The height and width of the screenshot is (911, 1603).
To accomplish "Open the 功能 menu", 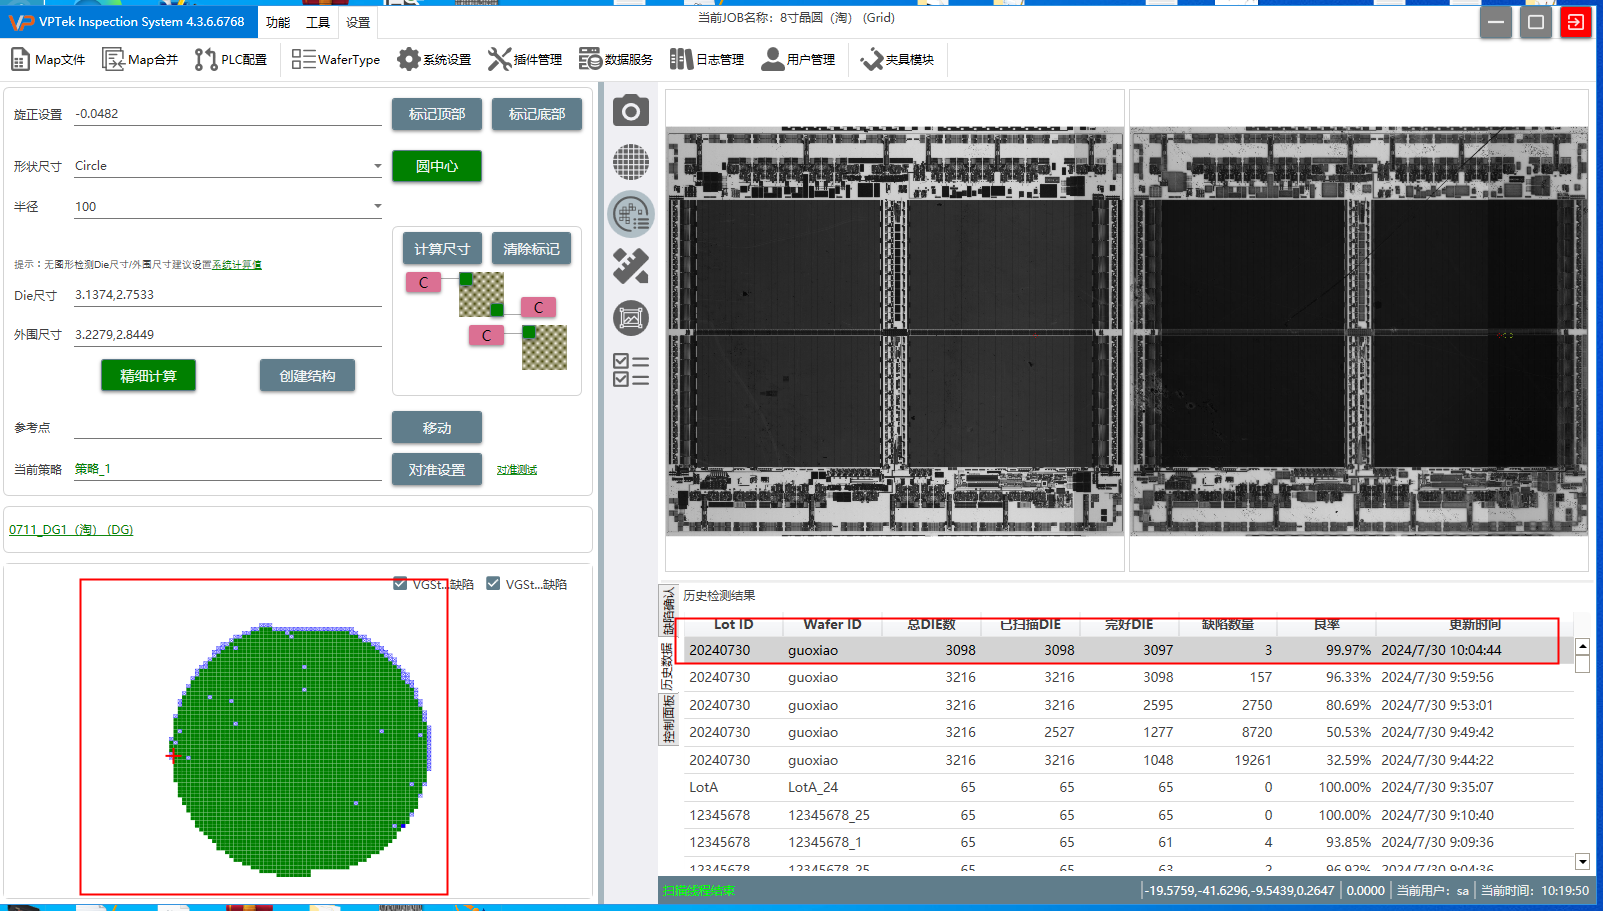I will (278, 22).
